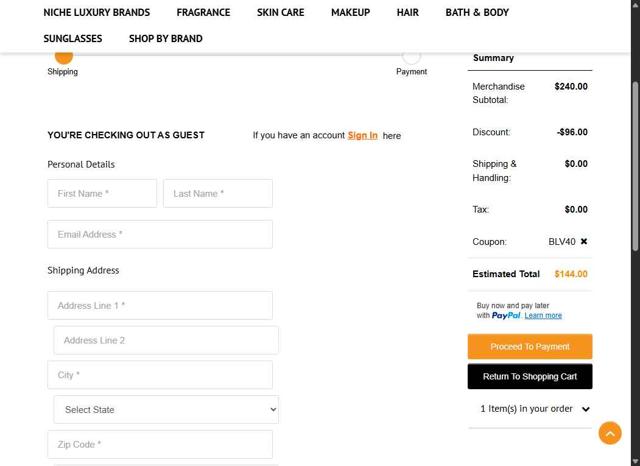The image size is (640, 466).
Task: Focus the City field
Action: click(160, 375)
